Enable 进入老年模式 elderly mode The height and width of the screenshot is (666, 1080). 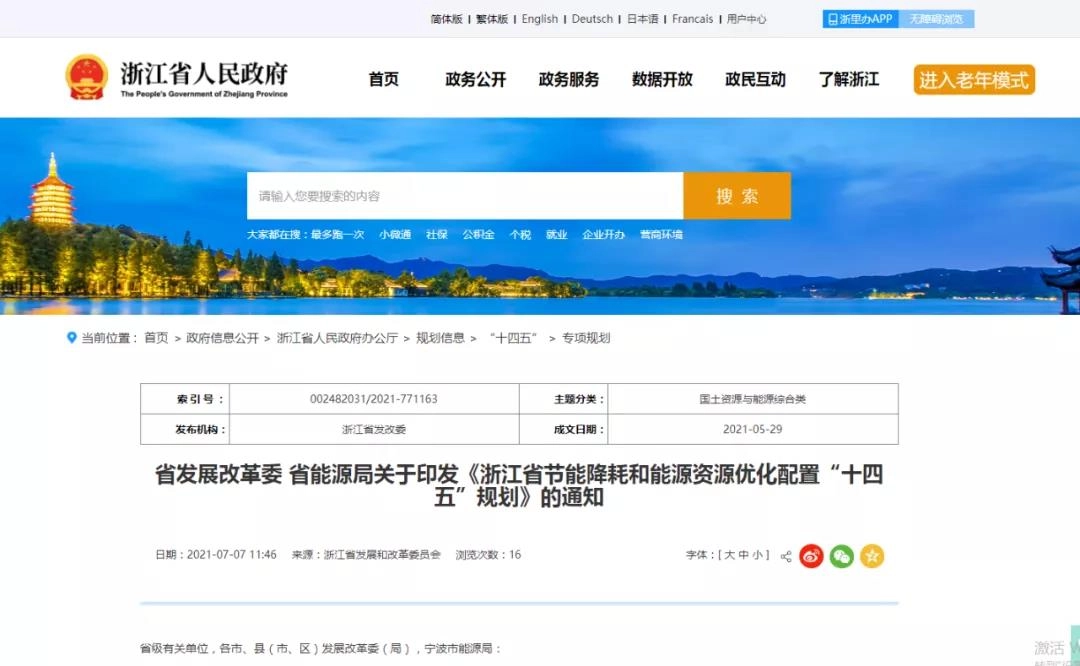[973, 80]
